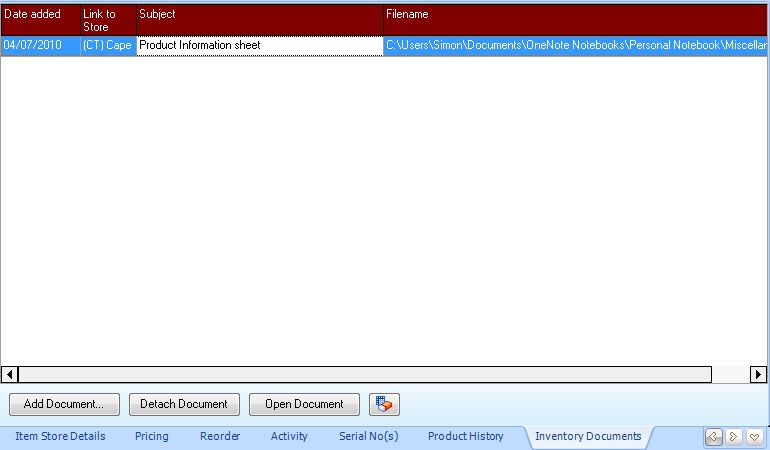Click the icon button beside Open Document

(x=384, y=404)
